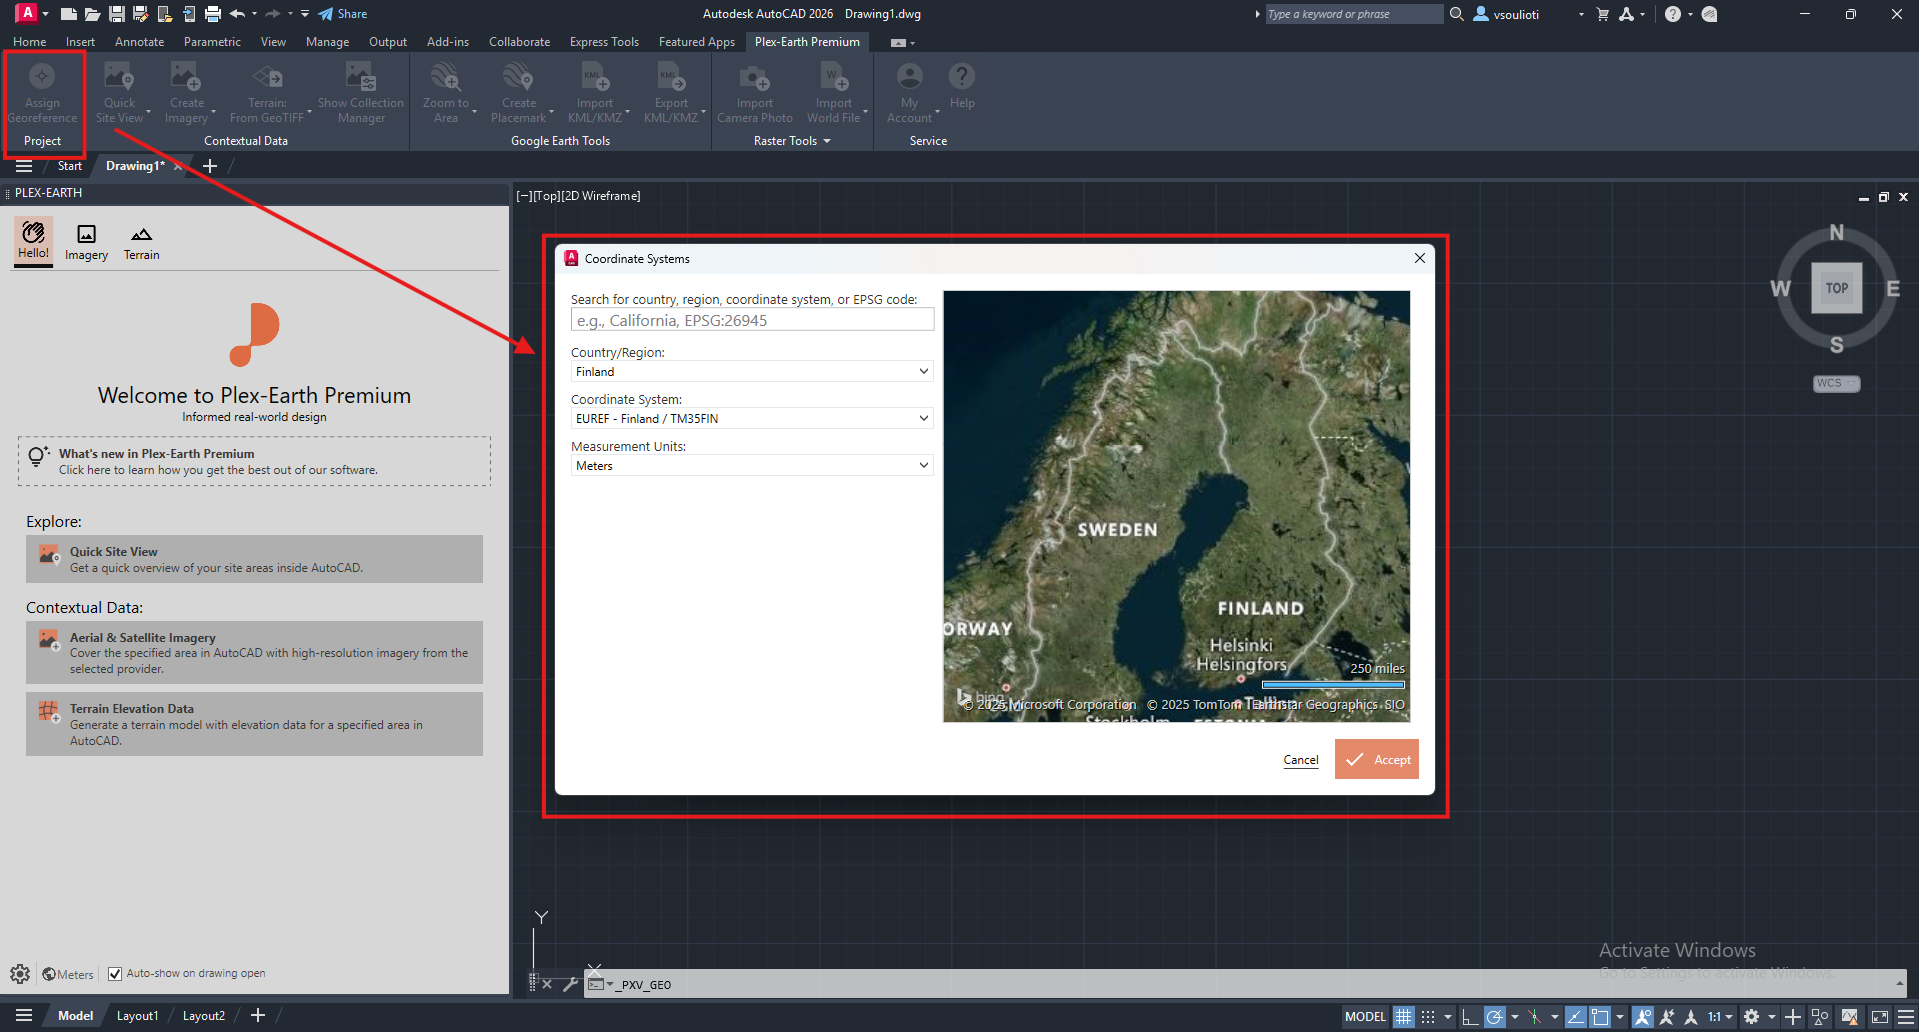1919x1032 pixels.
Task: Open the user account vsoulioti dropdown
Action: click(x=1581, y=14)
